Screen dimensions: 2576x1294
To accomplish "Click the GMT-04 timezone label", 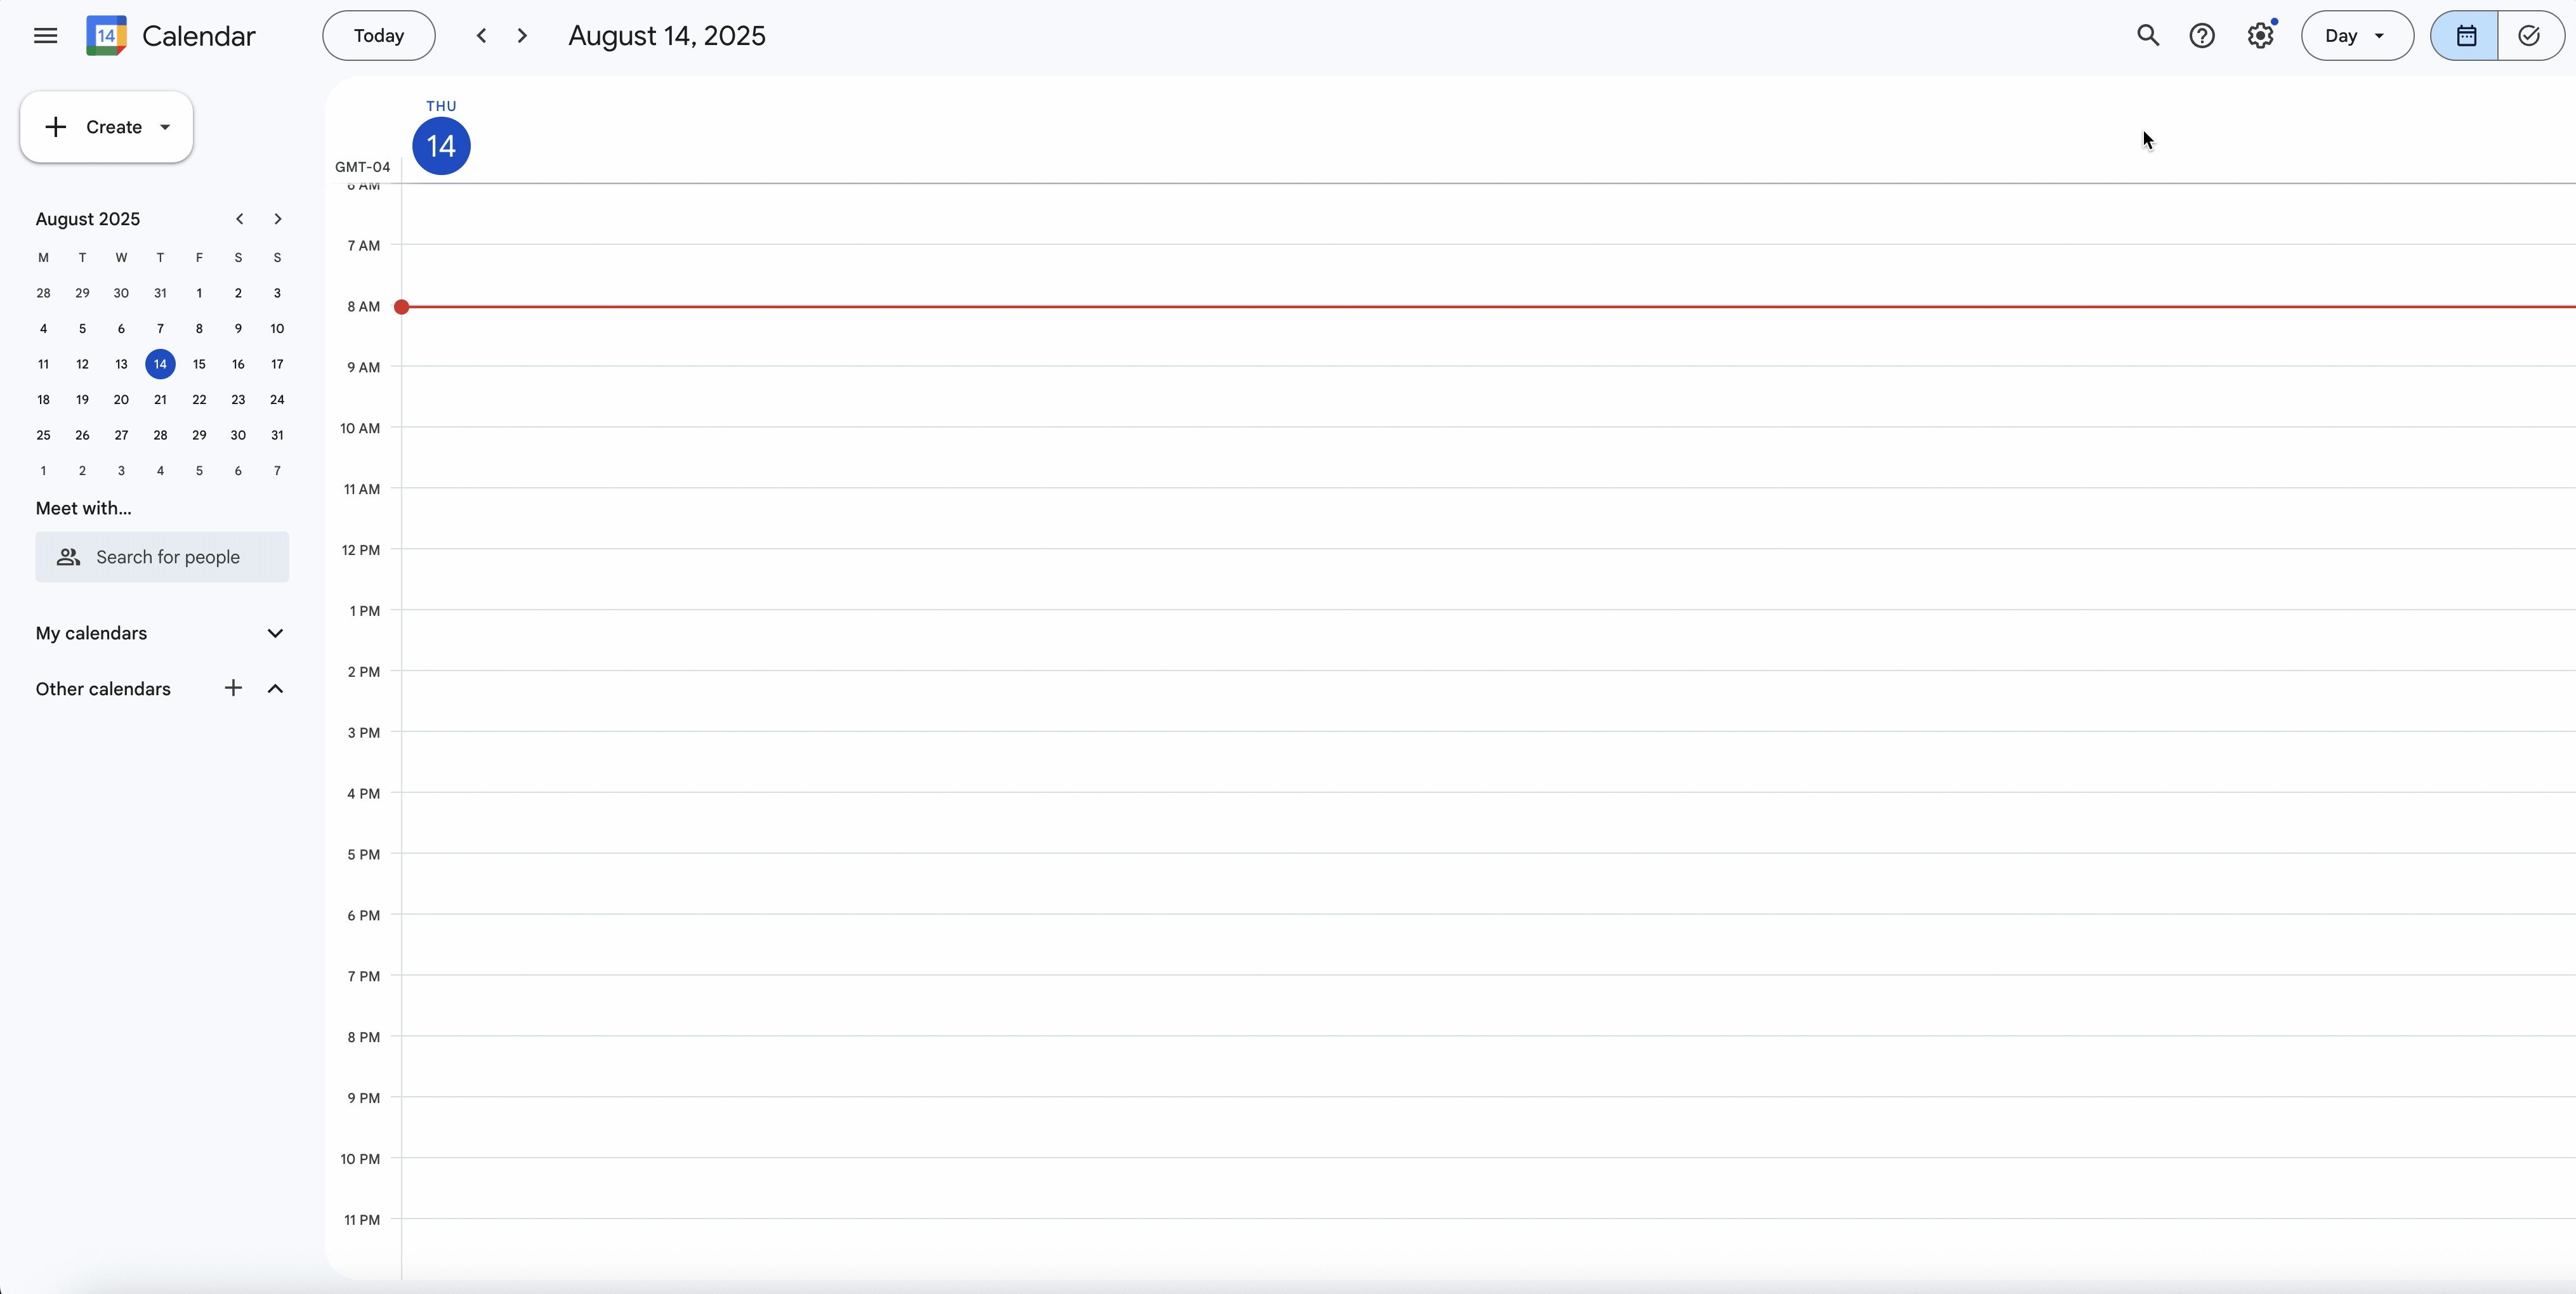I will coord(362,167).
